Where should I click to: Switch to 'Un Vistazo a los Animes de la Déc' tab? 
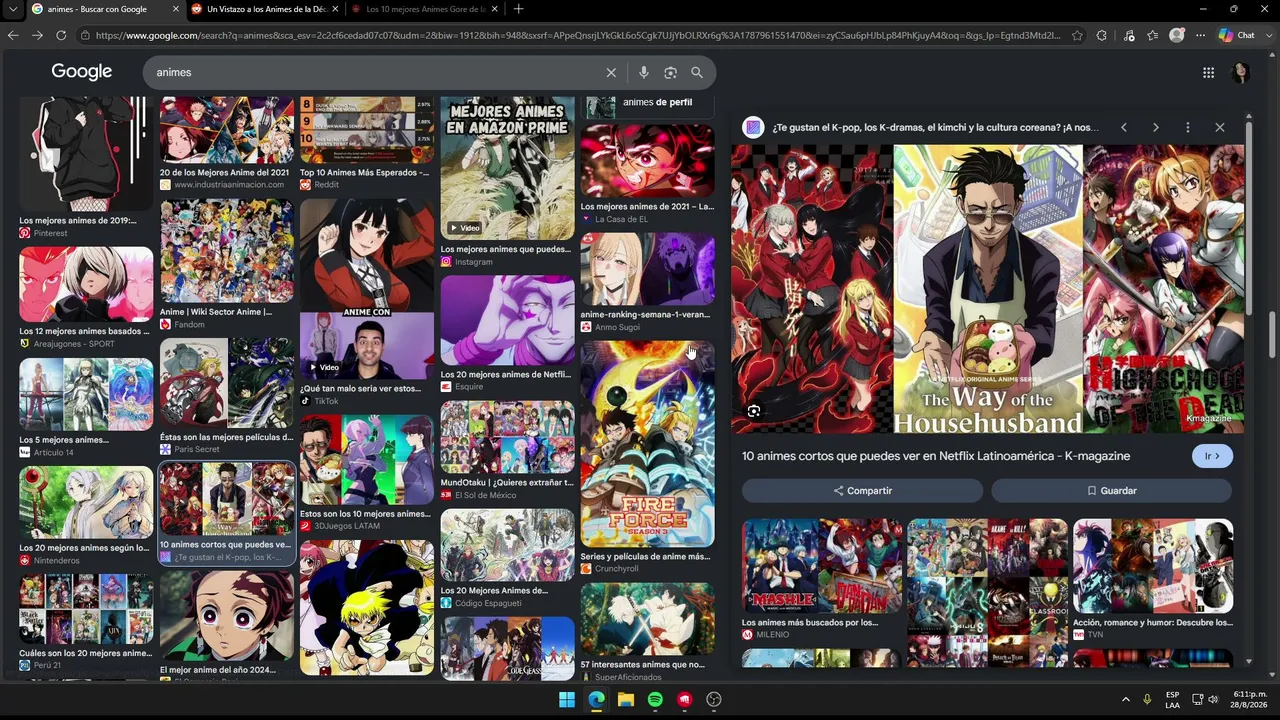tap(265, 9)
